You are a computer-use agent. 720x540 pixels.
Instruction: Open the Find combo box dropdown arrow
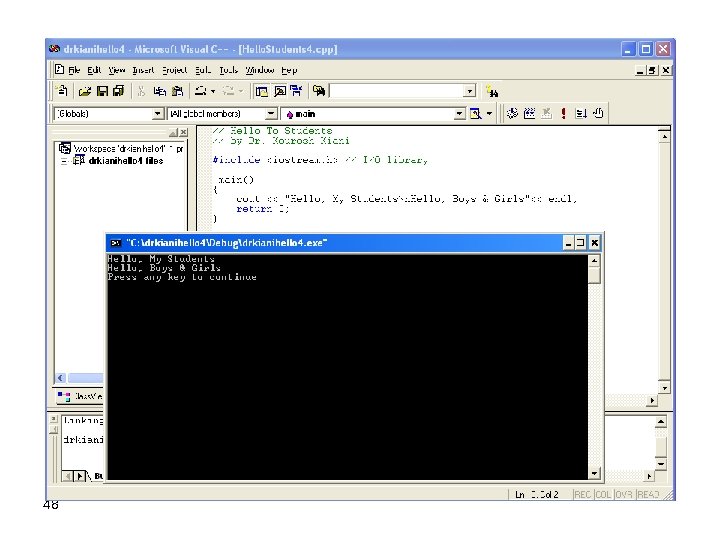469,91
